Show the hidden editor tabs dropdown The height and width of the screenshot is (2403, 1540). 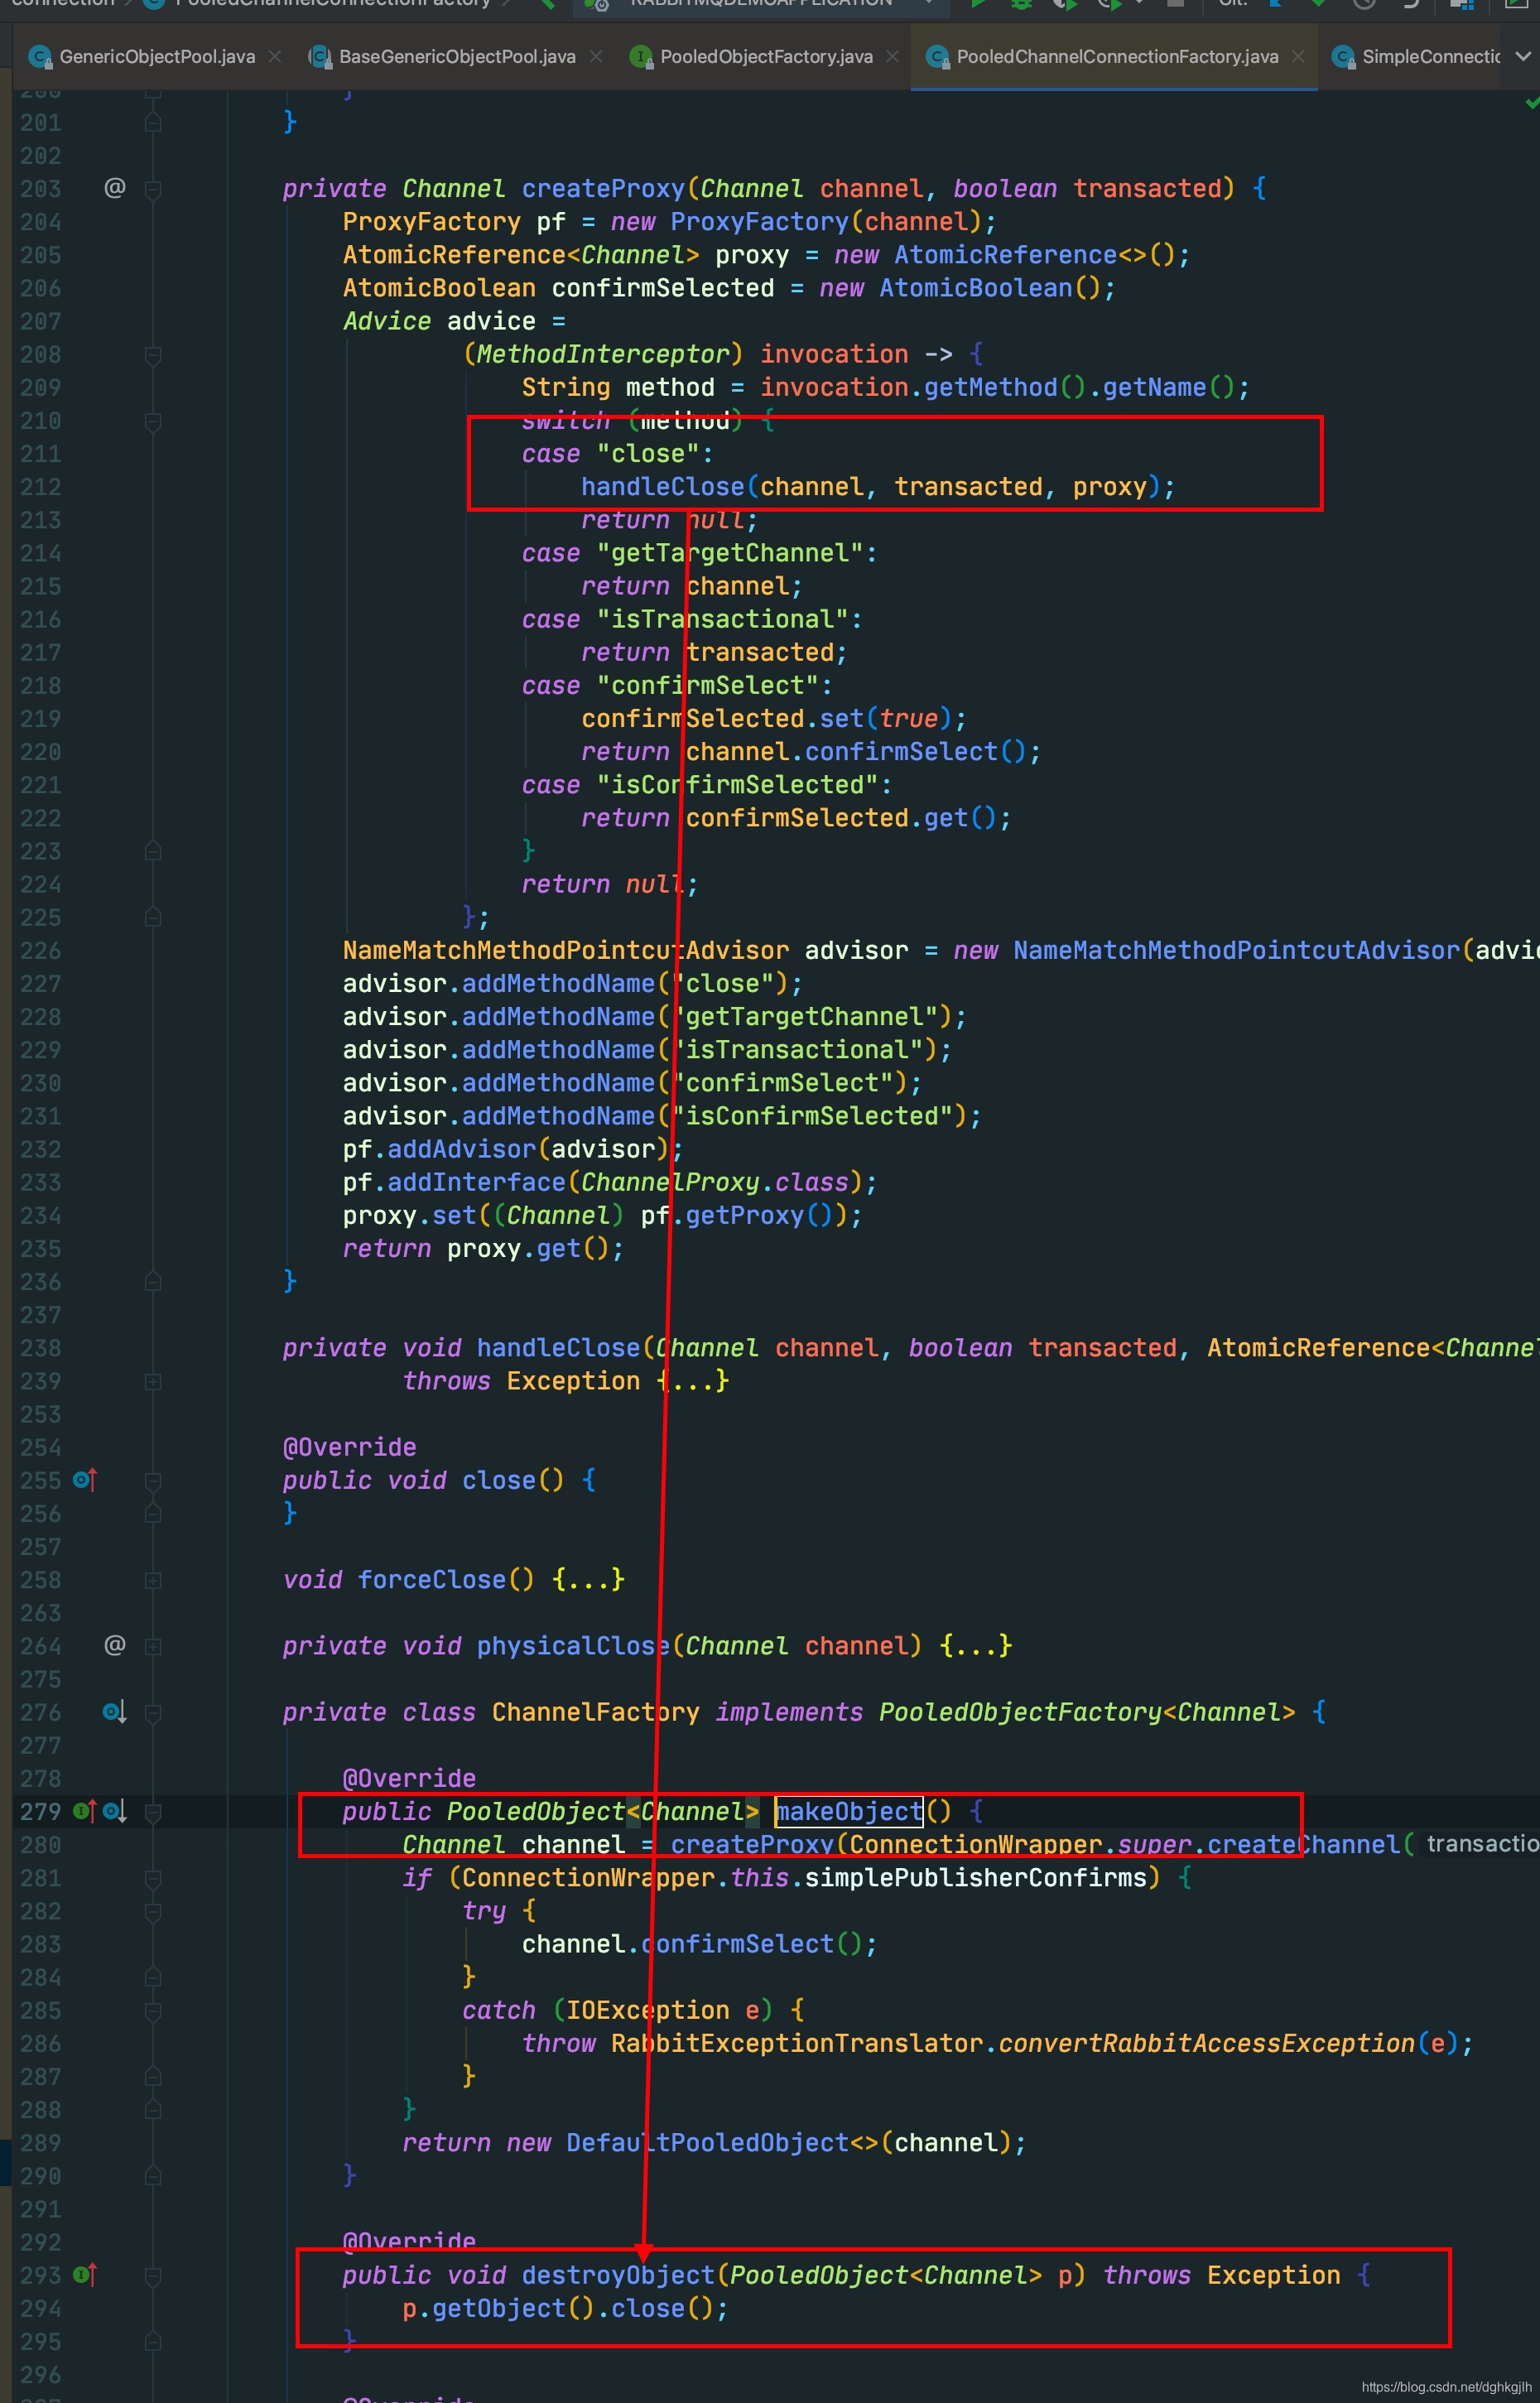point(1522,57)
